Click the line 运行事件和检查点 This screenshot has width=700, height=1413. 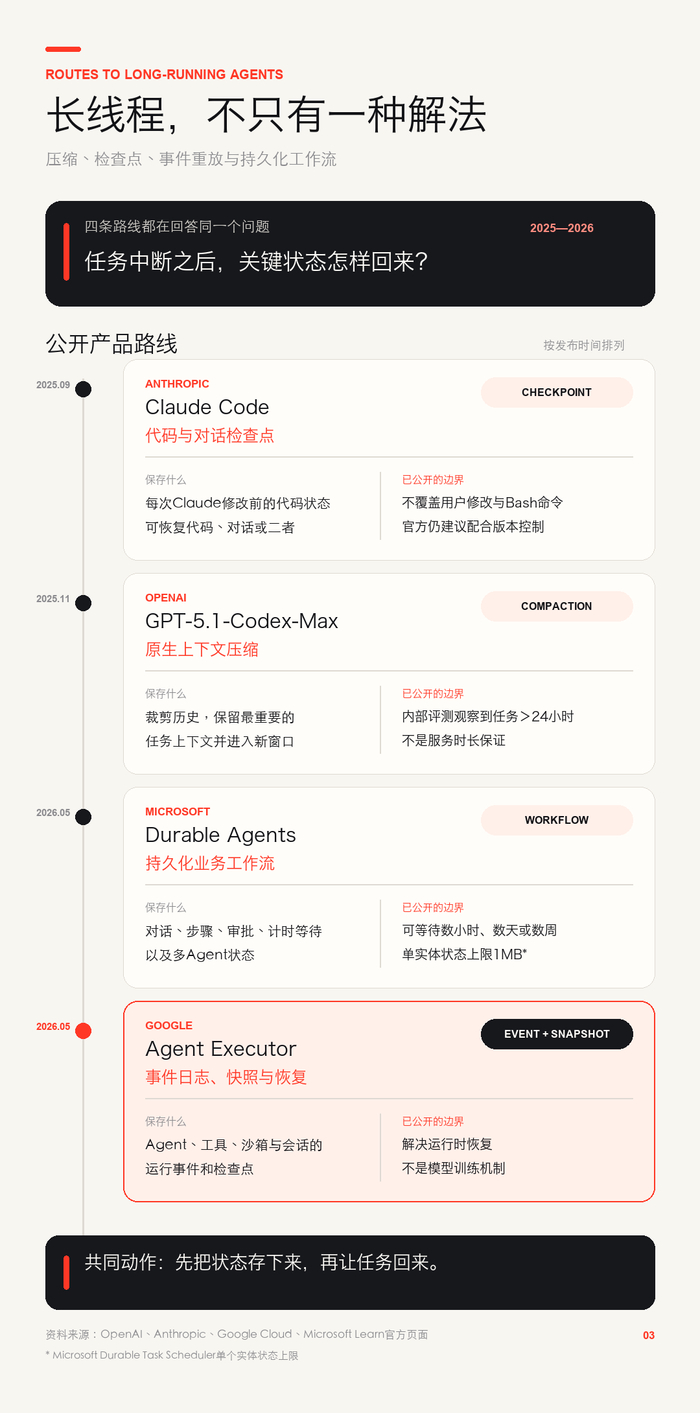200,1169
